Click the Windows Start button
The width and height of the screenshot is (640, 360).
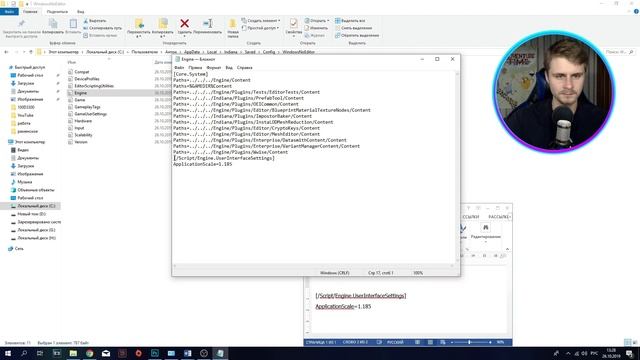8,353
